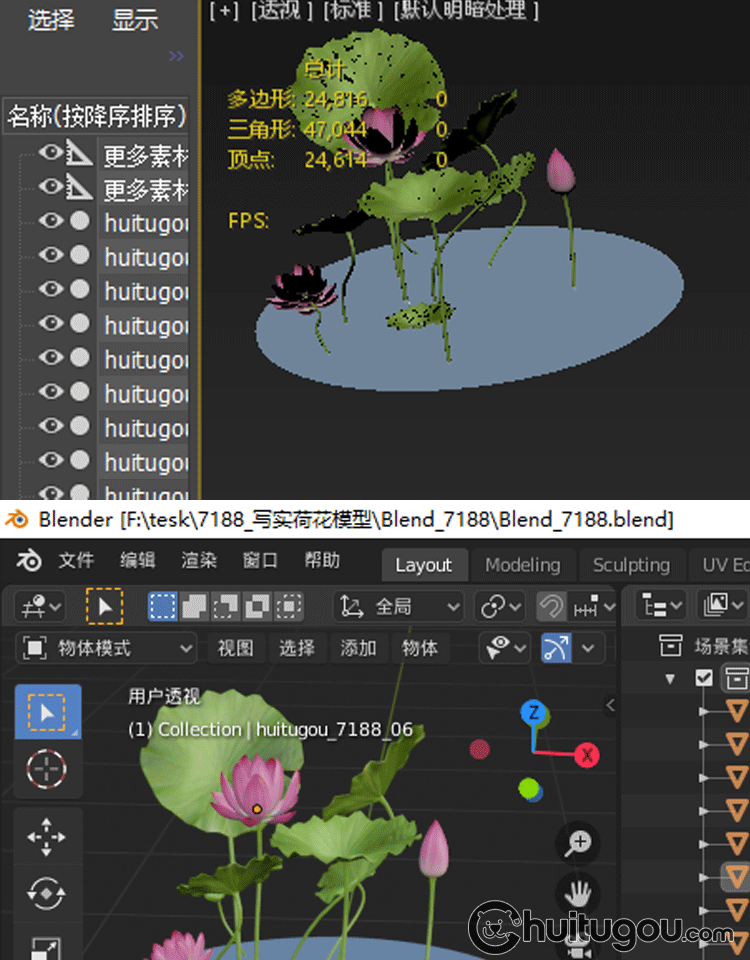Choose the Intersect Selection mode icon
Image resolution: width=750 pixels, height=960 pixels.
(289, 607)
